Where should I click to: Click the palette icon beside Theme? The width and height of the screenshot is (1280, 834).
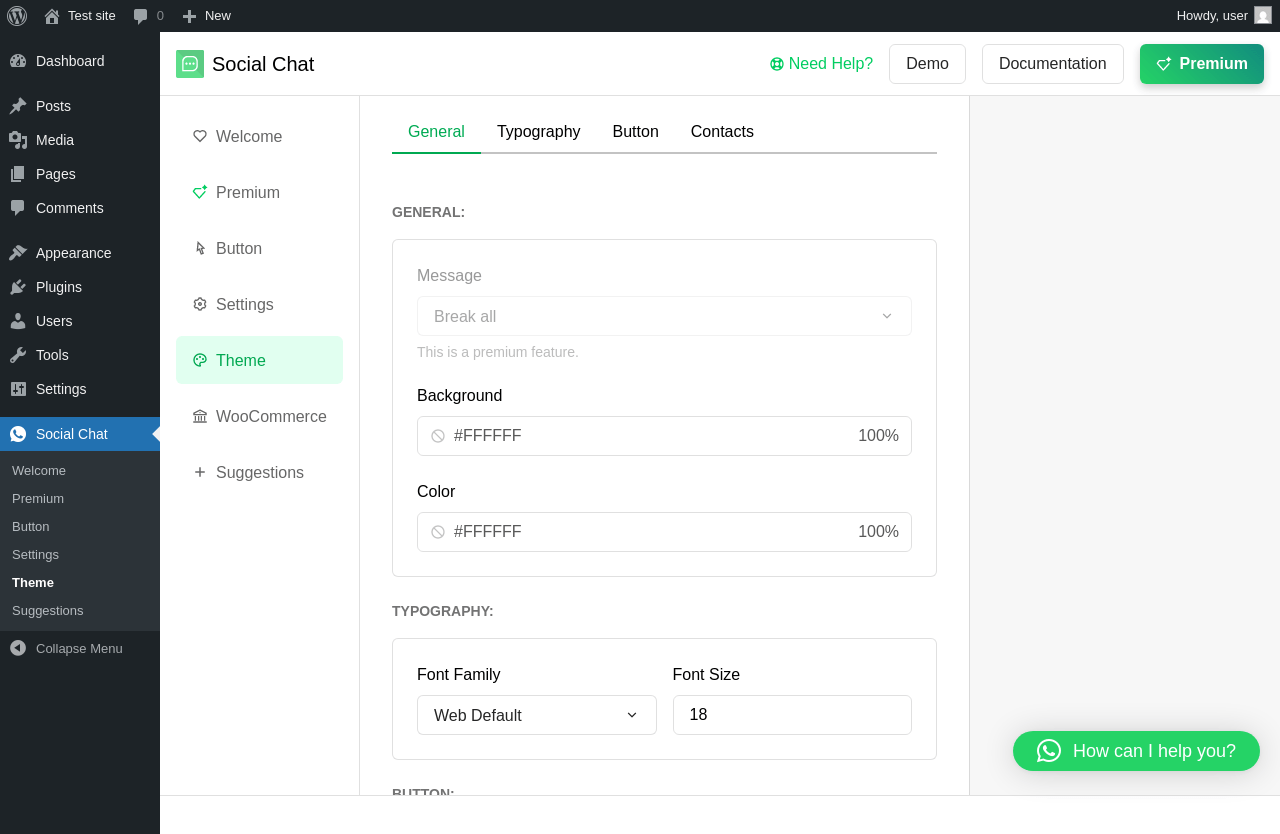click(x=200, y=360)
